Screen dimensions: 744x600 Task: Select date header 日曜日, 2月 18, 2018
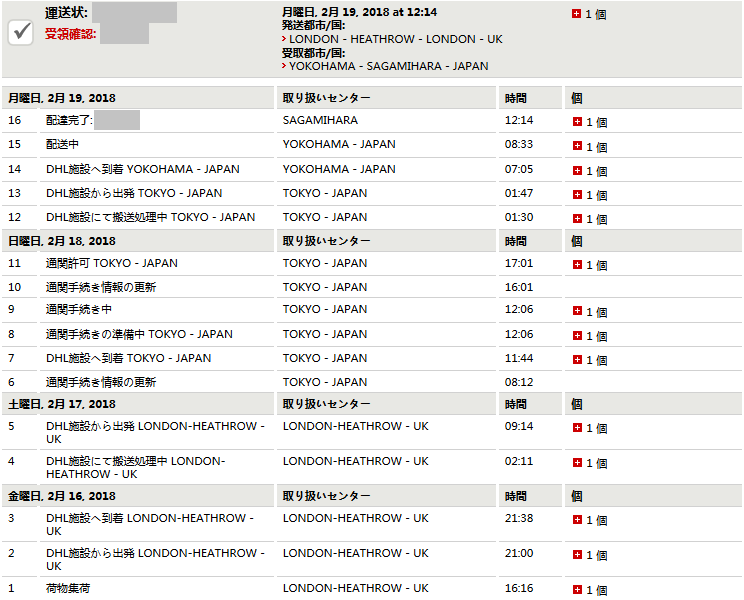click(x=62, y=241)
